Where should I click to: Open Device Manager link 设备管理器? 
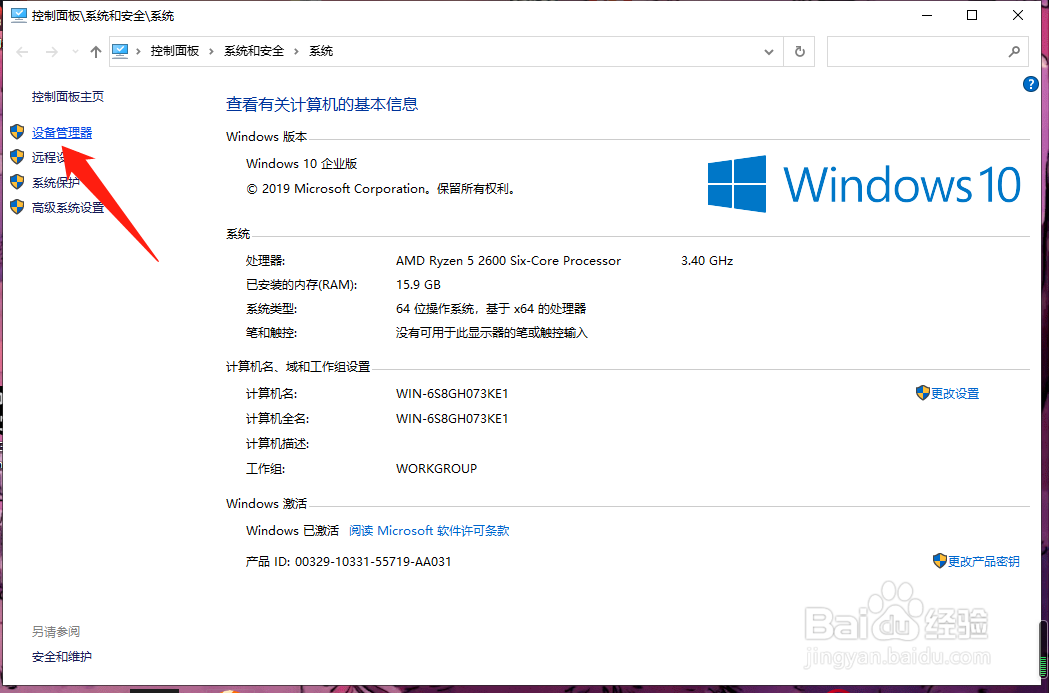[62, 133]
